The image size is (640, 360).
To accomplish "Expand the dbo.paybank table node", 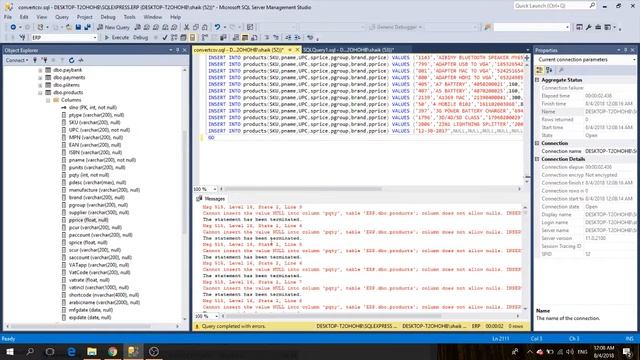I will (40, 70).
